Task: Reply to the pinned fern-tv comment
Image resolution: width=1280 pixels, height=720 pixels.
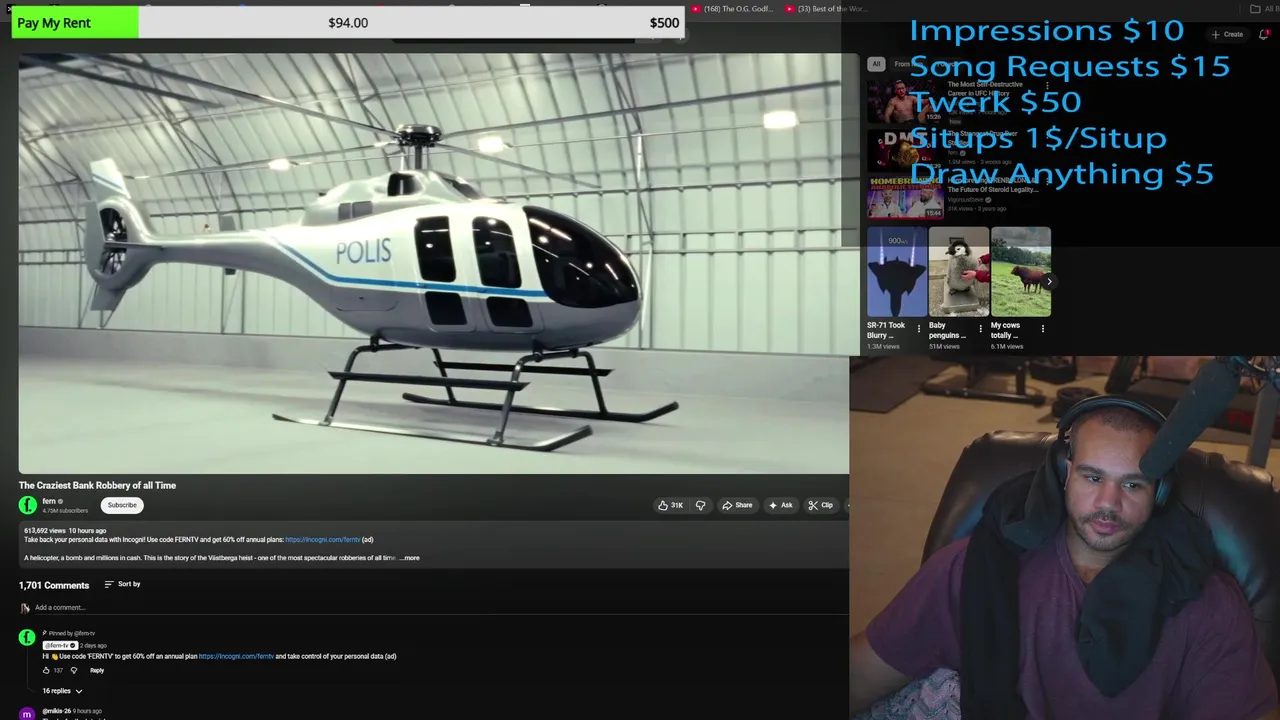Action: [x=97, y=670]
